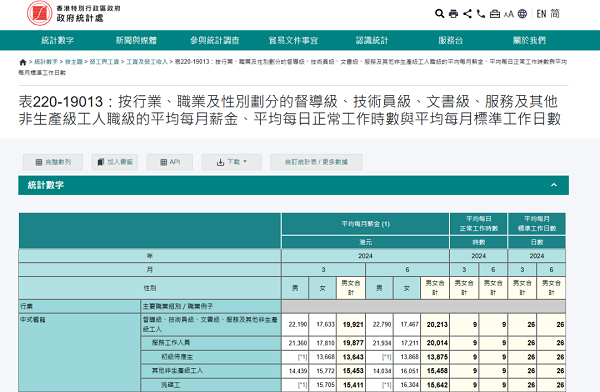Image resolution: width=600 pixels, height=392 pixels.
Task: Go to home via breadcrumb house icon
Action: pyautogui.click(x=23, y=62)
